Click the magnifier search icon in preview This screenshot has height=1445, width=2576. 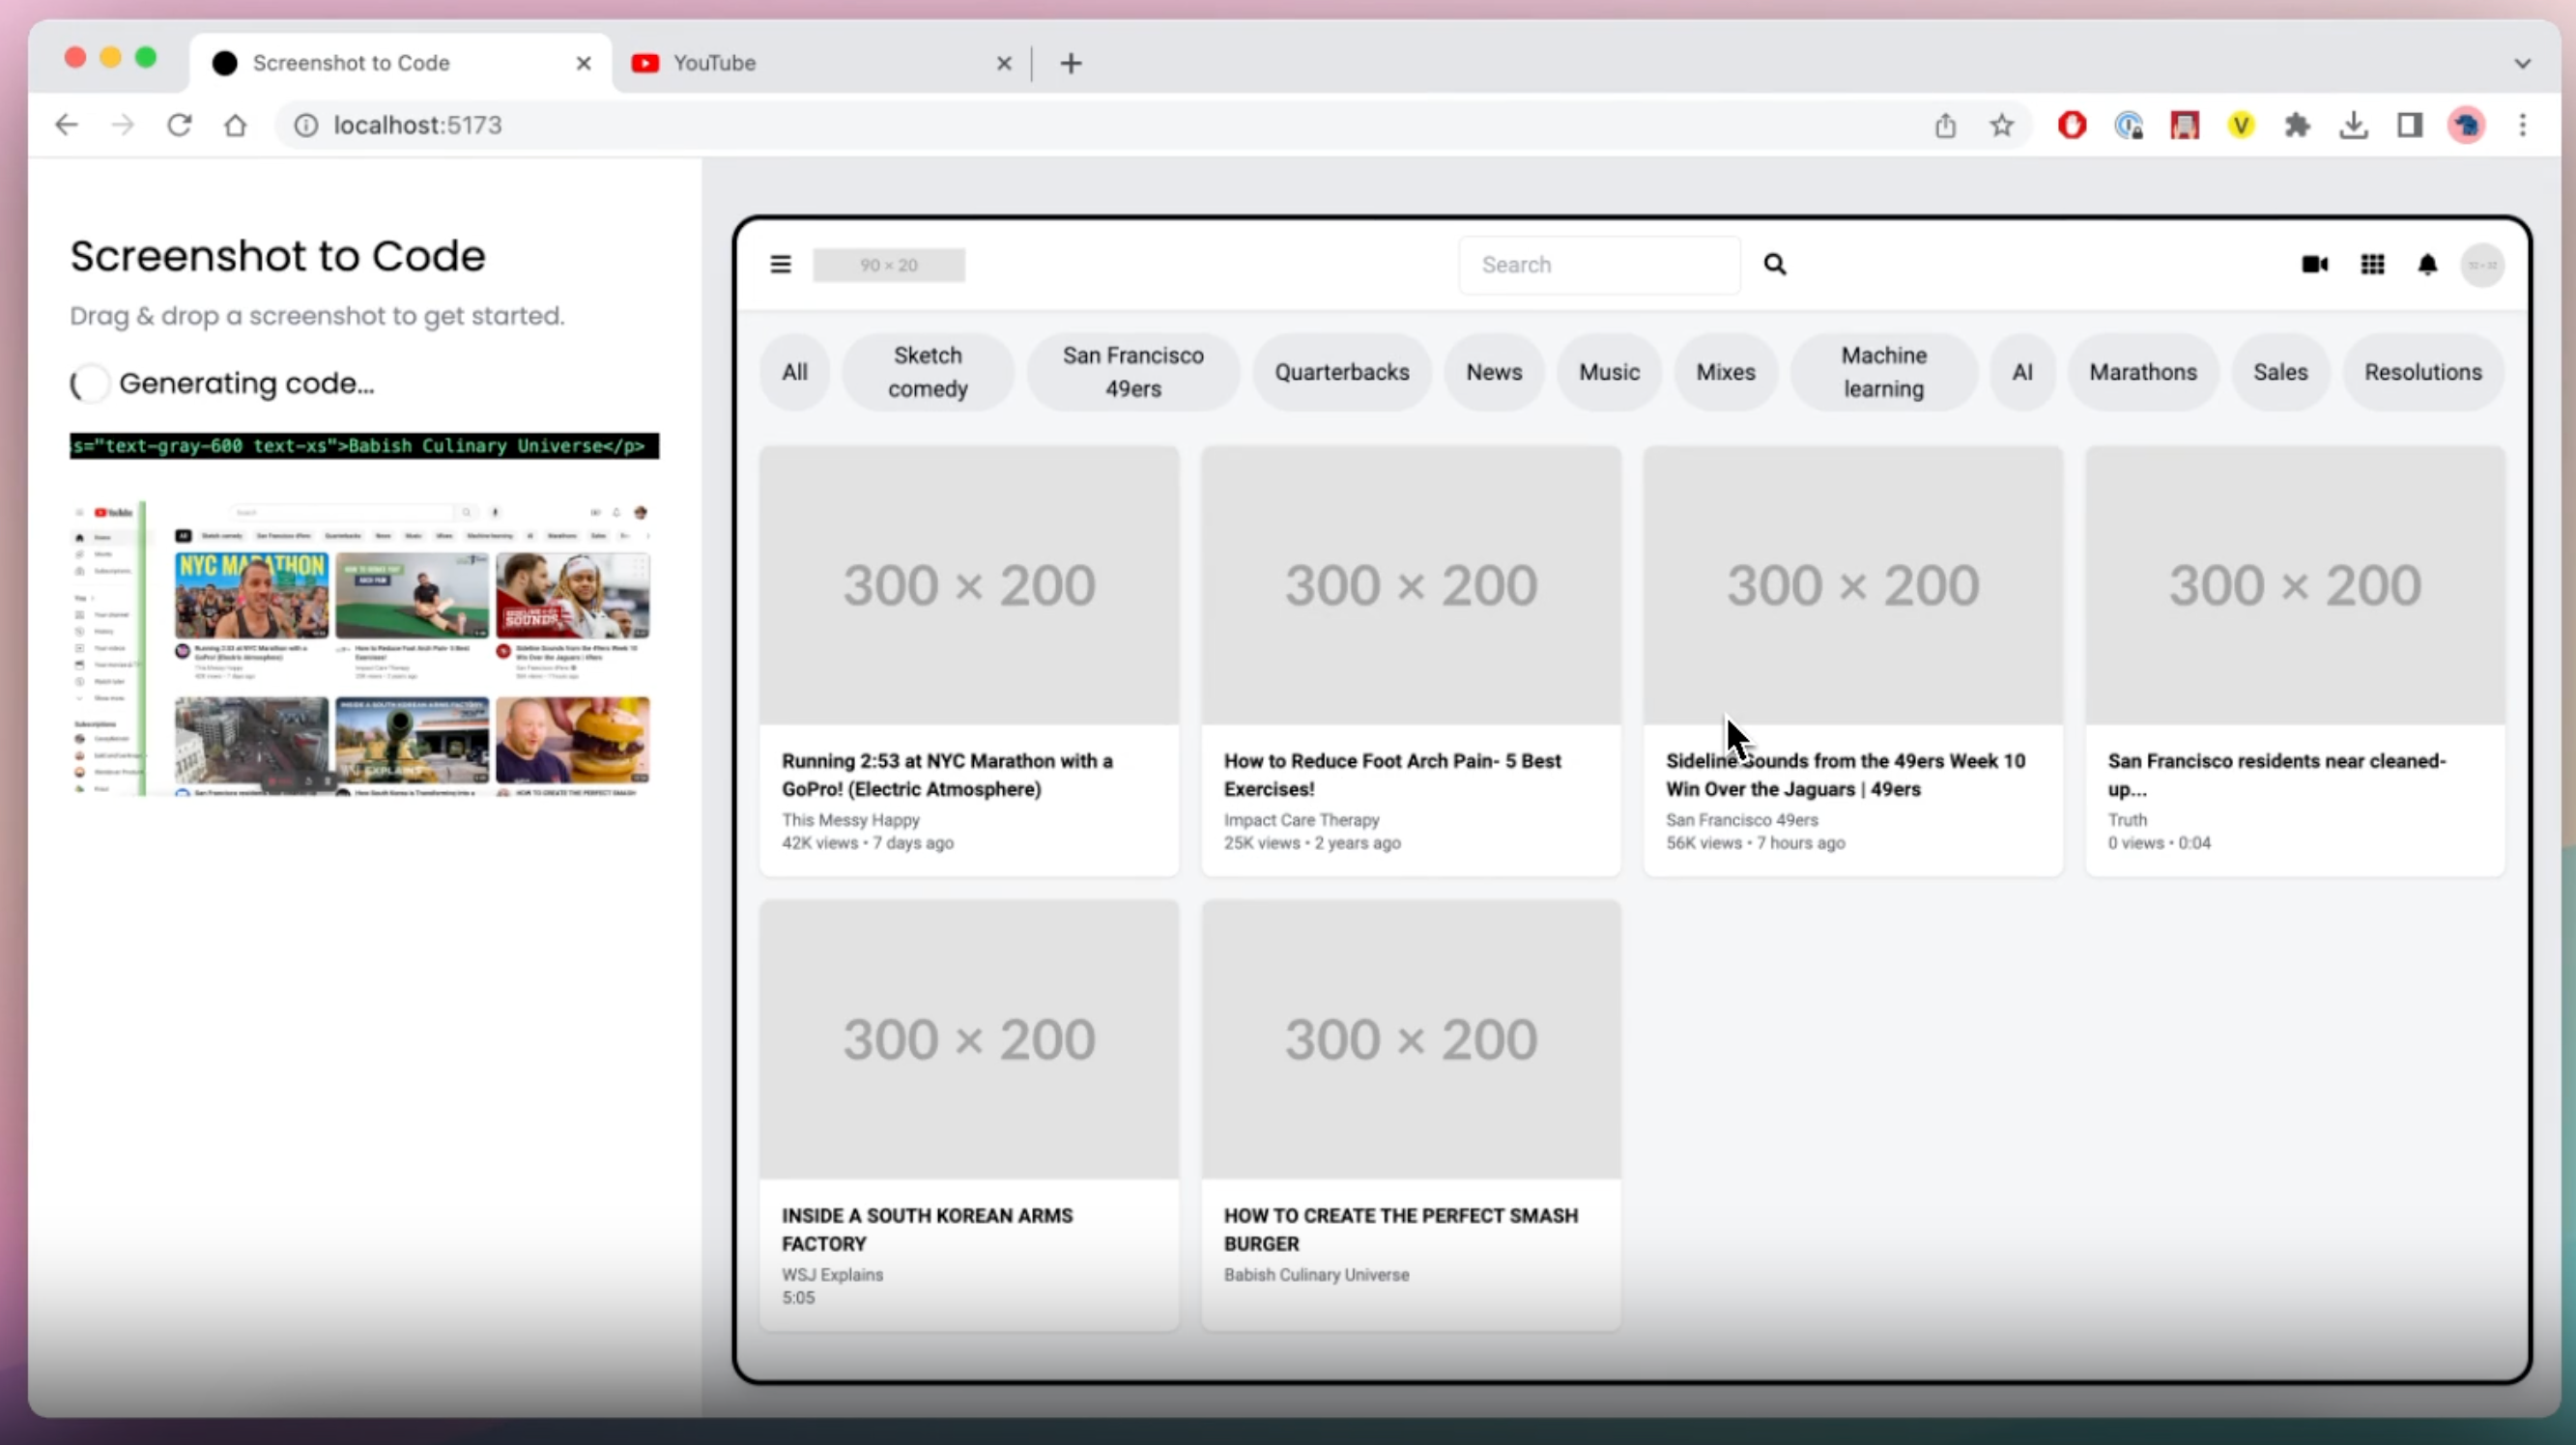[x=1774, y=264]
